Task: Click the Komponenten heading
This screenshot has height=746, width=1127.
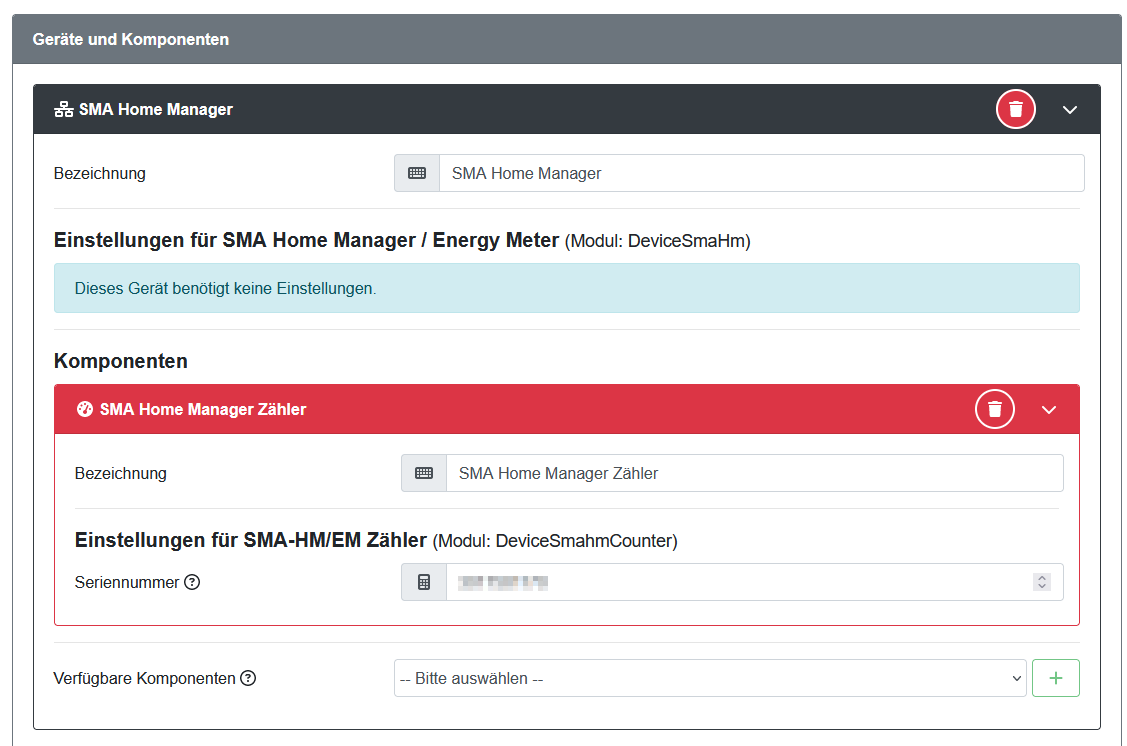Action: [121, 361]
